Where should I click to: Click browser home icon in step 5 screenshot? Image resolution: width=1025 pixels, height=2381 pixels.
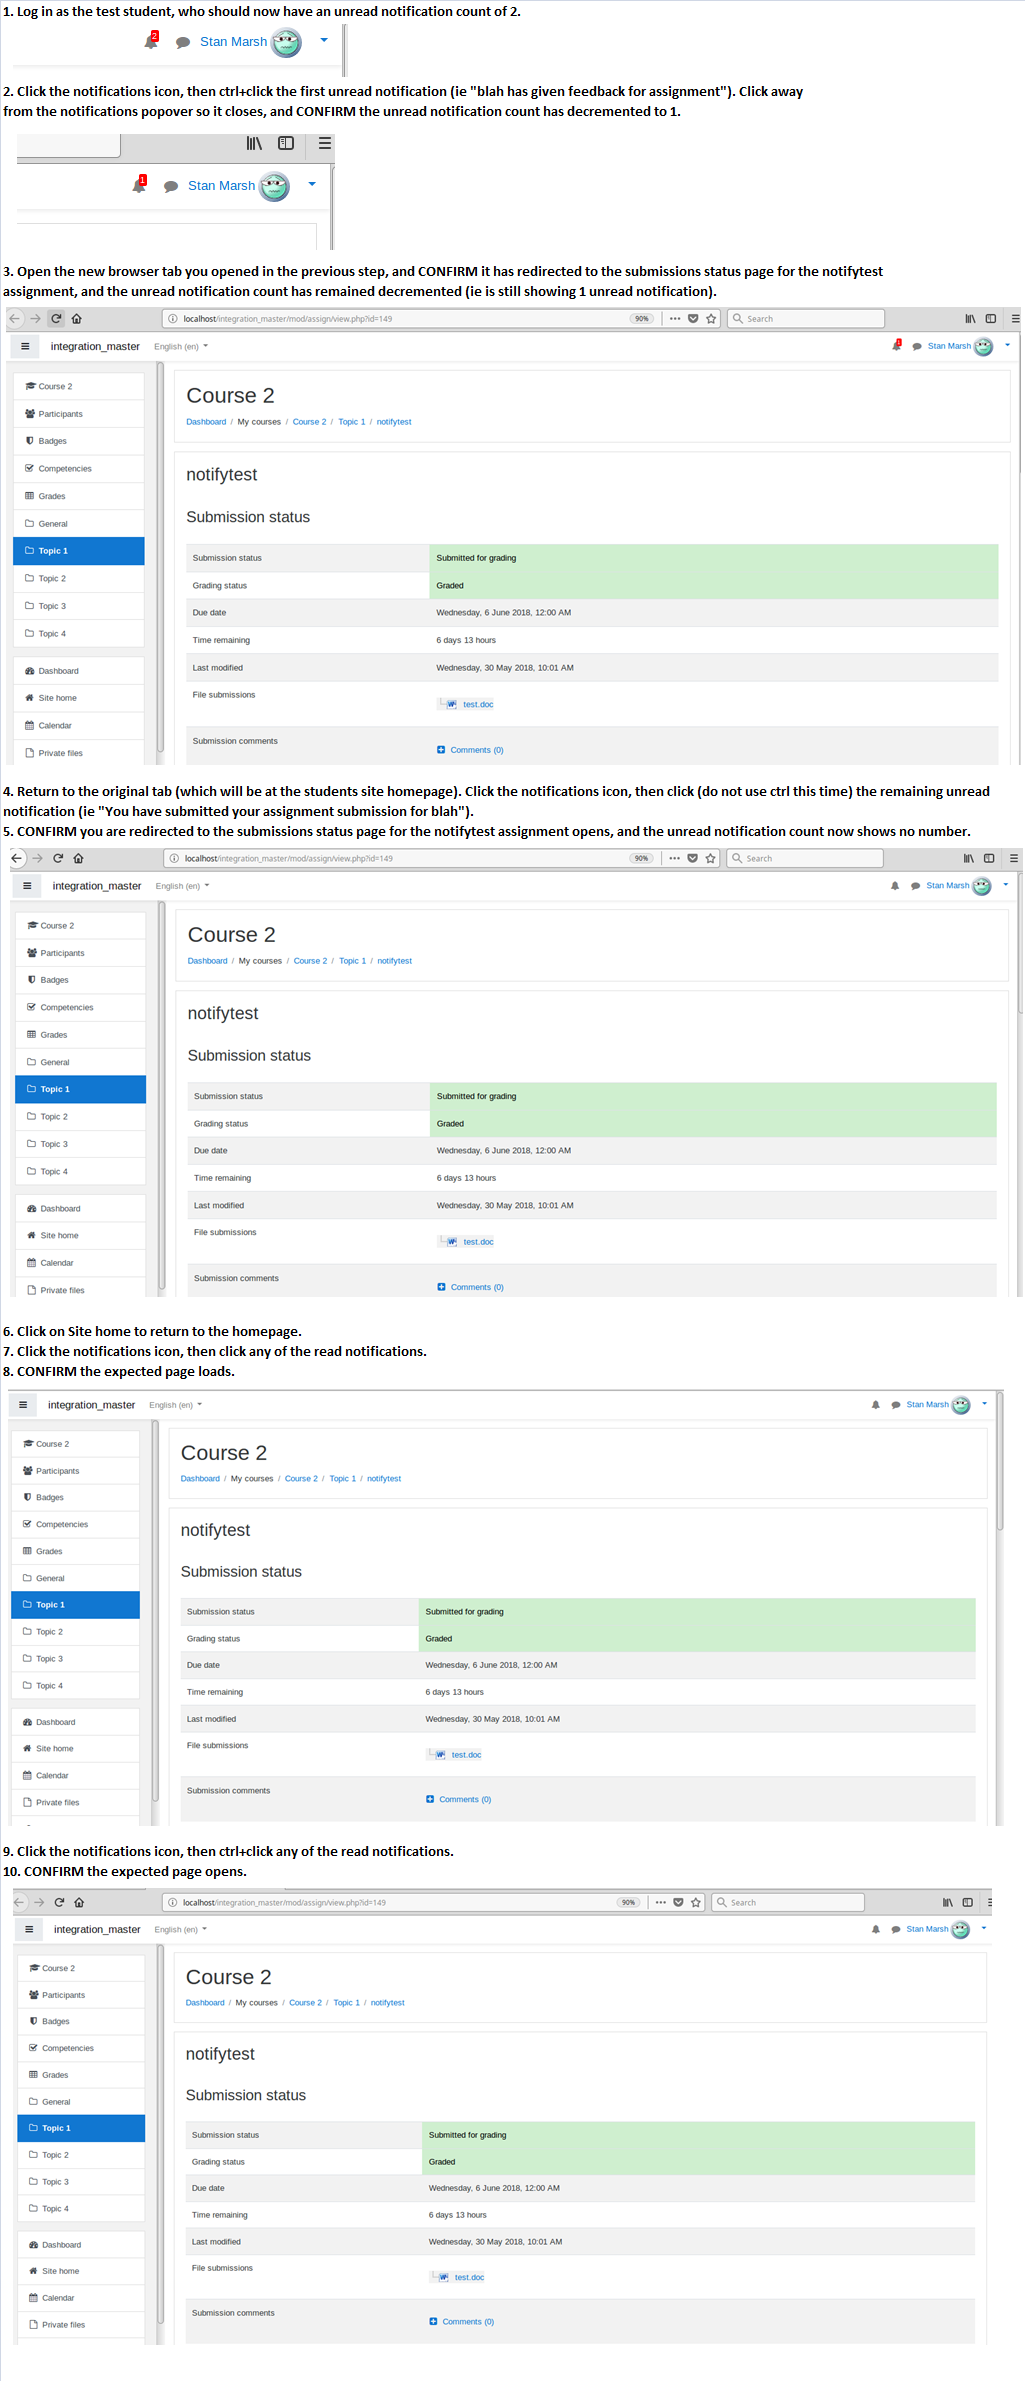point(78,858)
